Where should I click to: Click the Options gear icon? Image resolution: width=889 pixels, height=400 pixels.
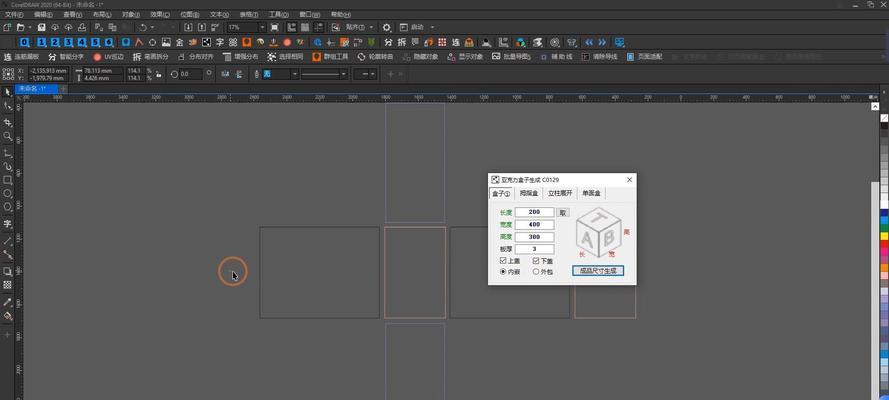387,27
